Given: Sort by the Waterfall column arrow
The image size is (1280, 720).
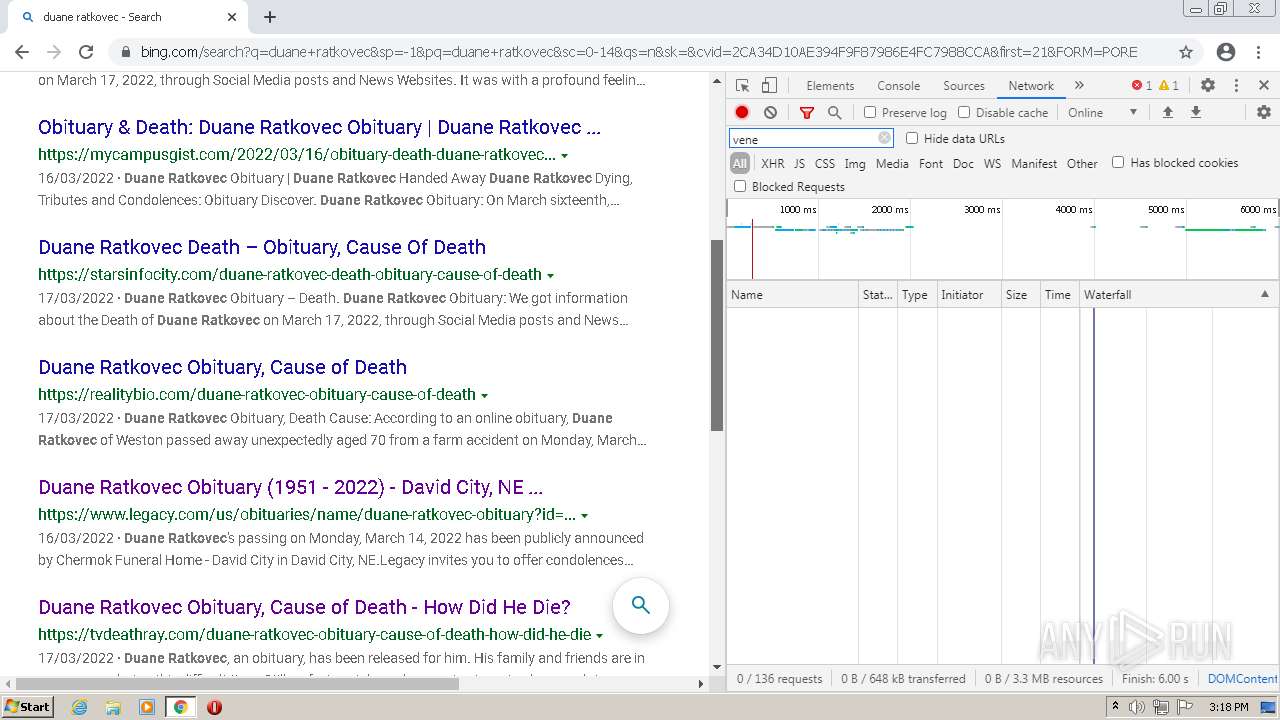Looking at the screenshot, I should point(1264,294).
